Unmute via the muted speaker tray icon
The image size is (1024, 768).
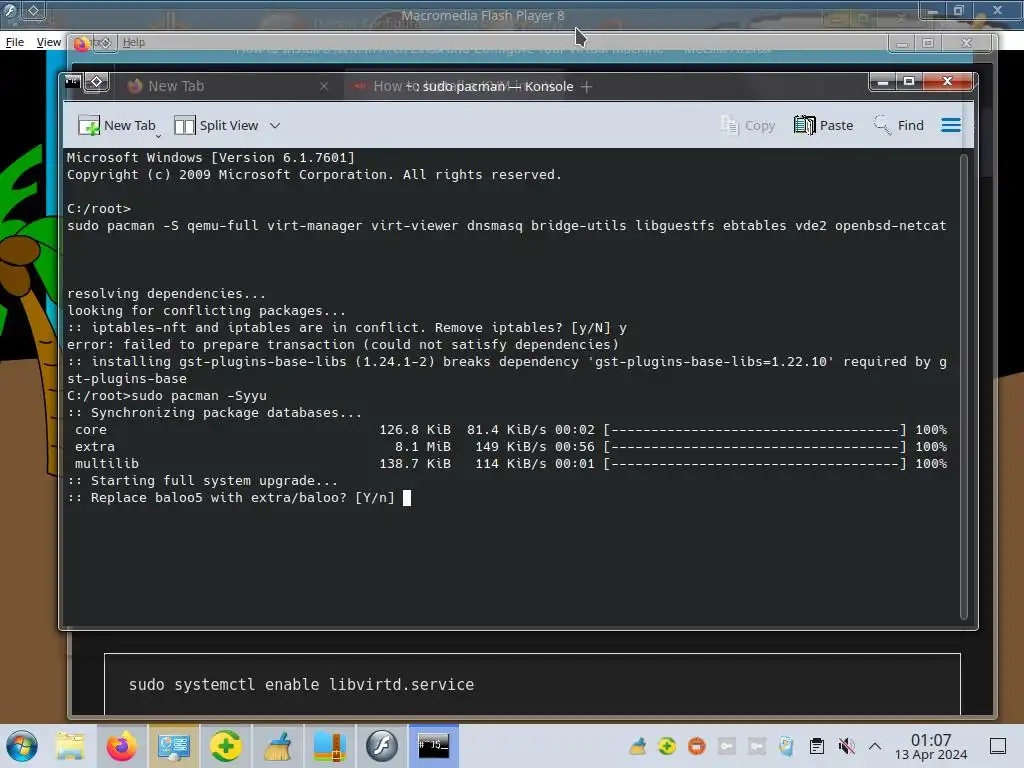846,746
